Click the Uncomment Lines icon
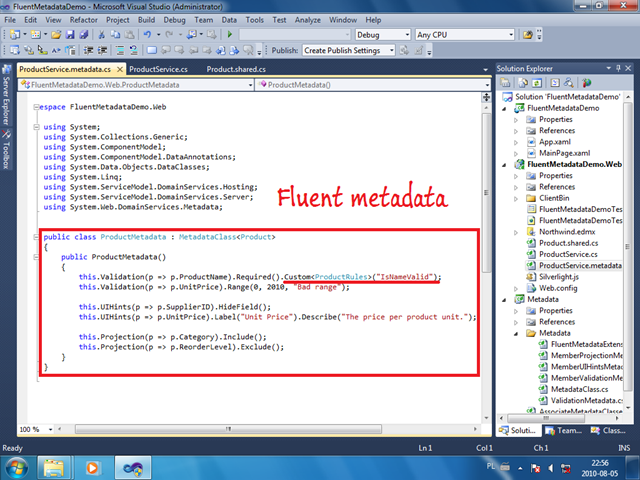The width and height of the screenshot is (640, 480). [133, 50]
